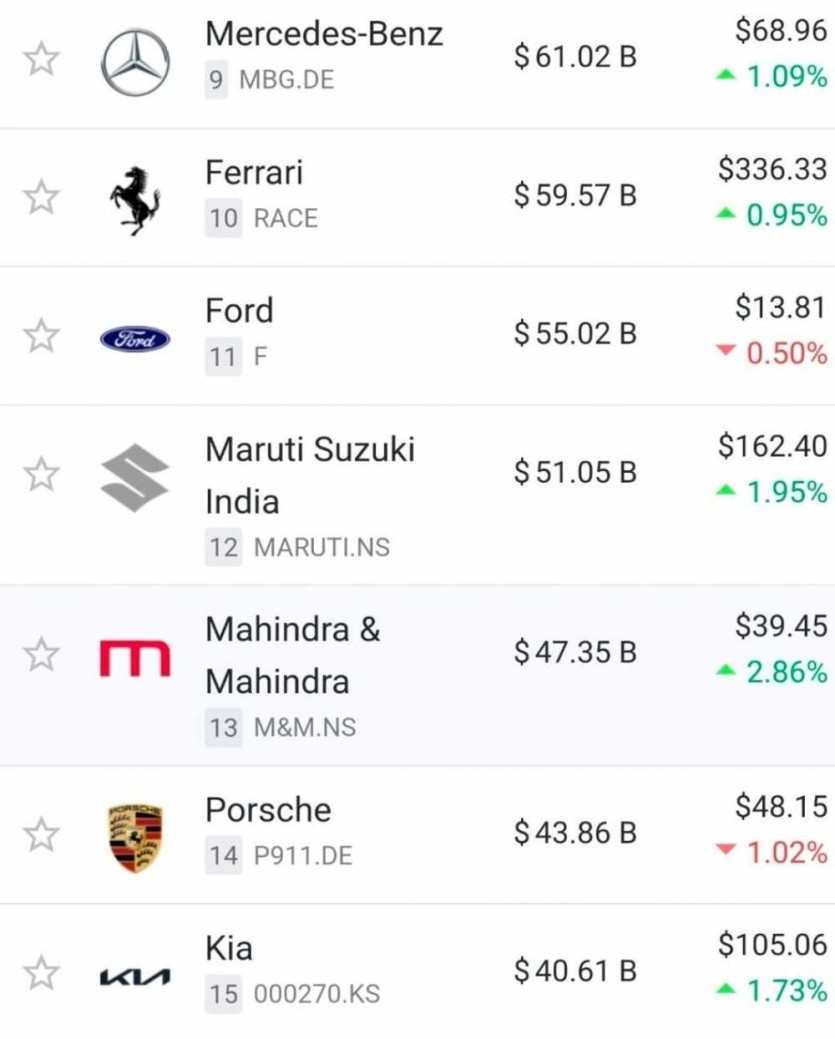
Task: Click the Porsche crest logo
Action: 135,837
